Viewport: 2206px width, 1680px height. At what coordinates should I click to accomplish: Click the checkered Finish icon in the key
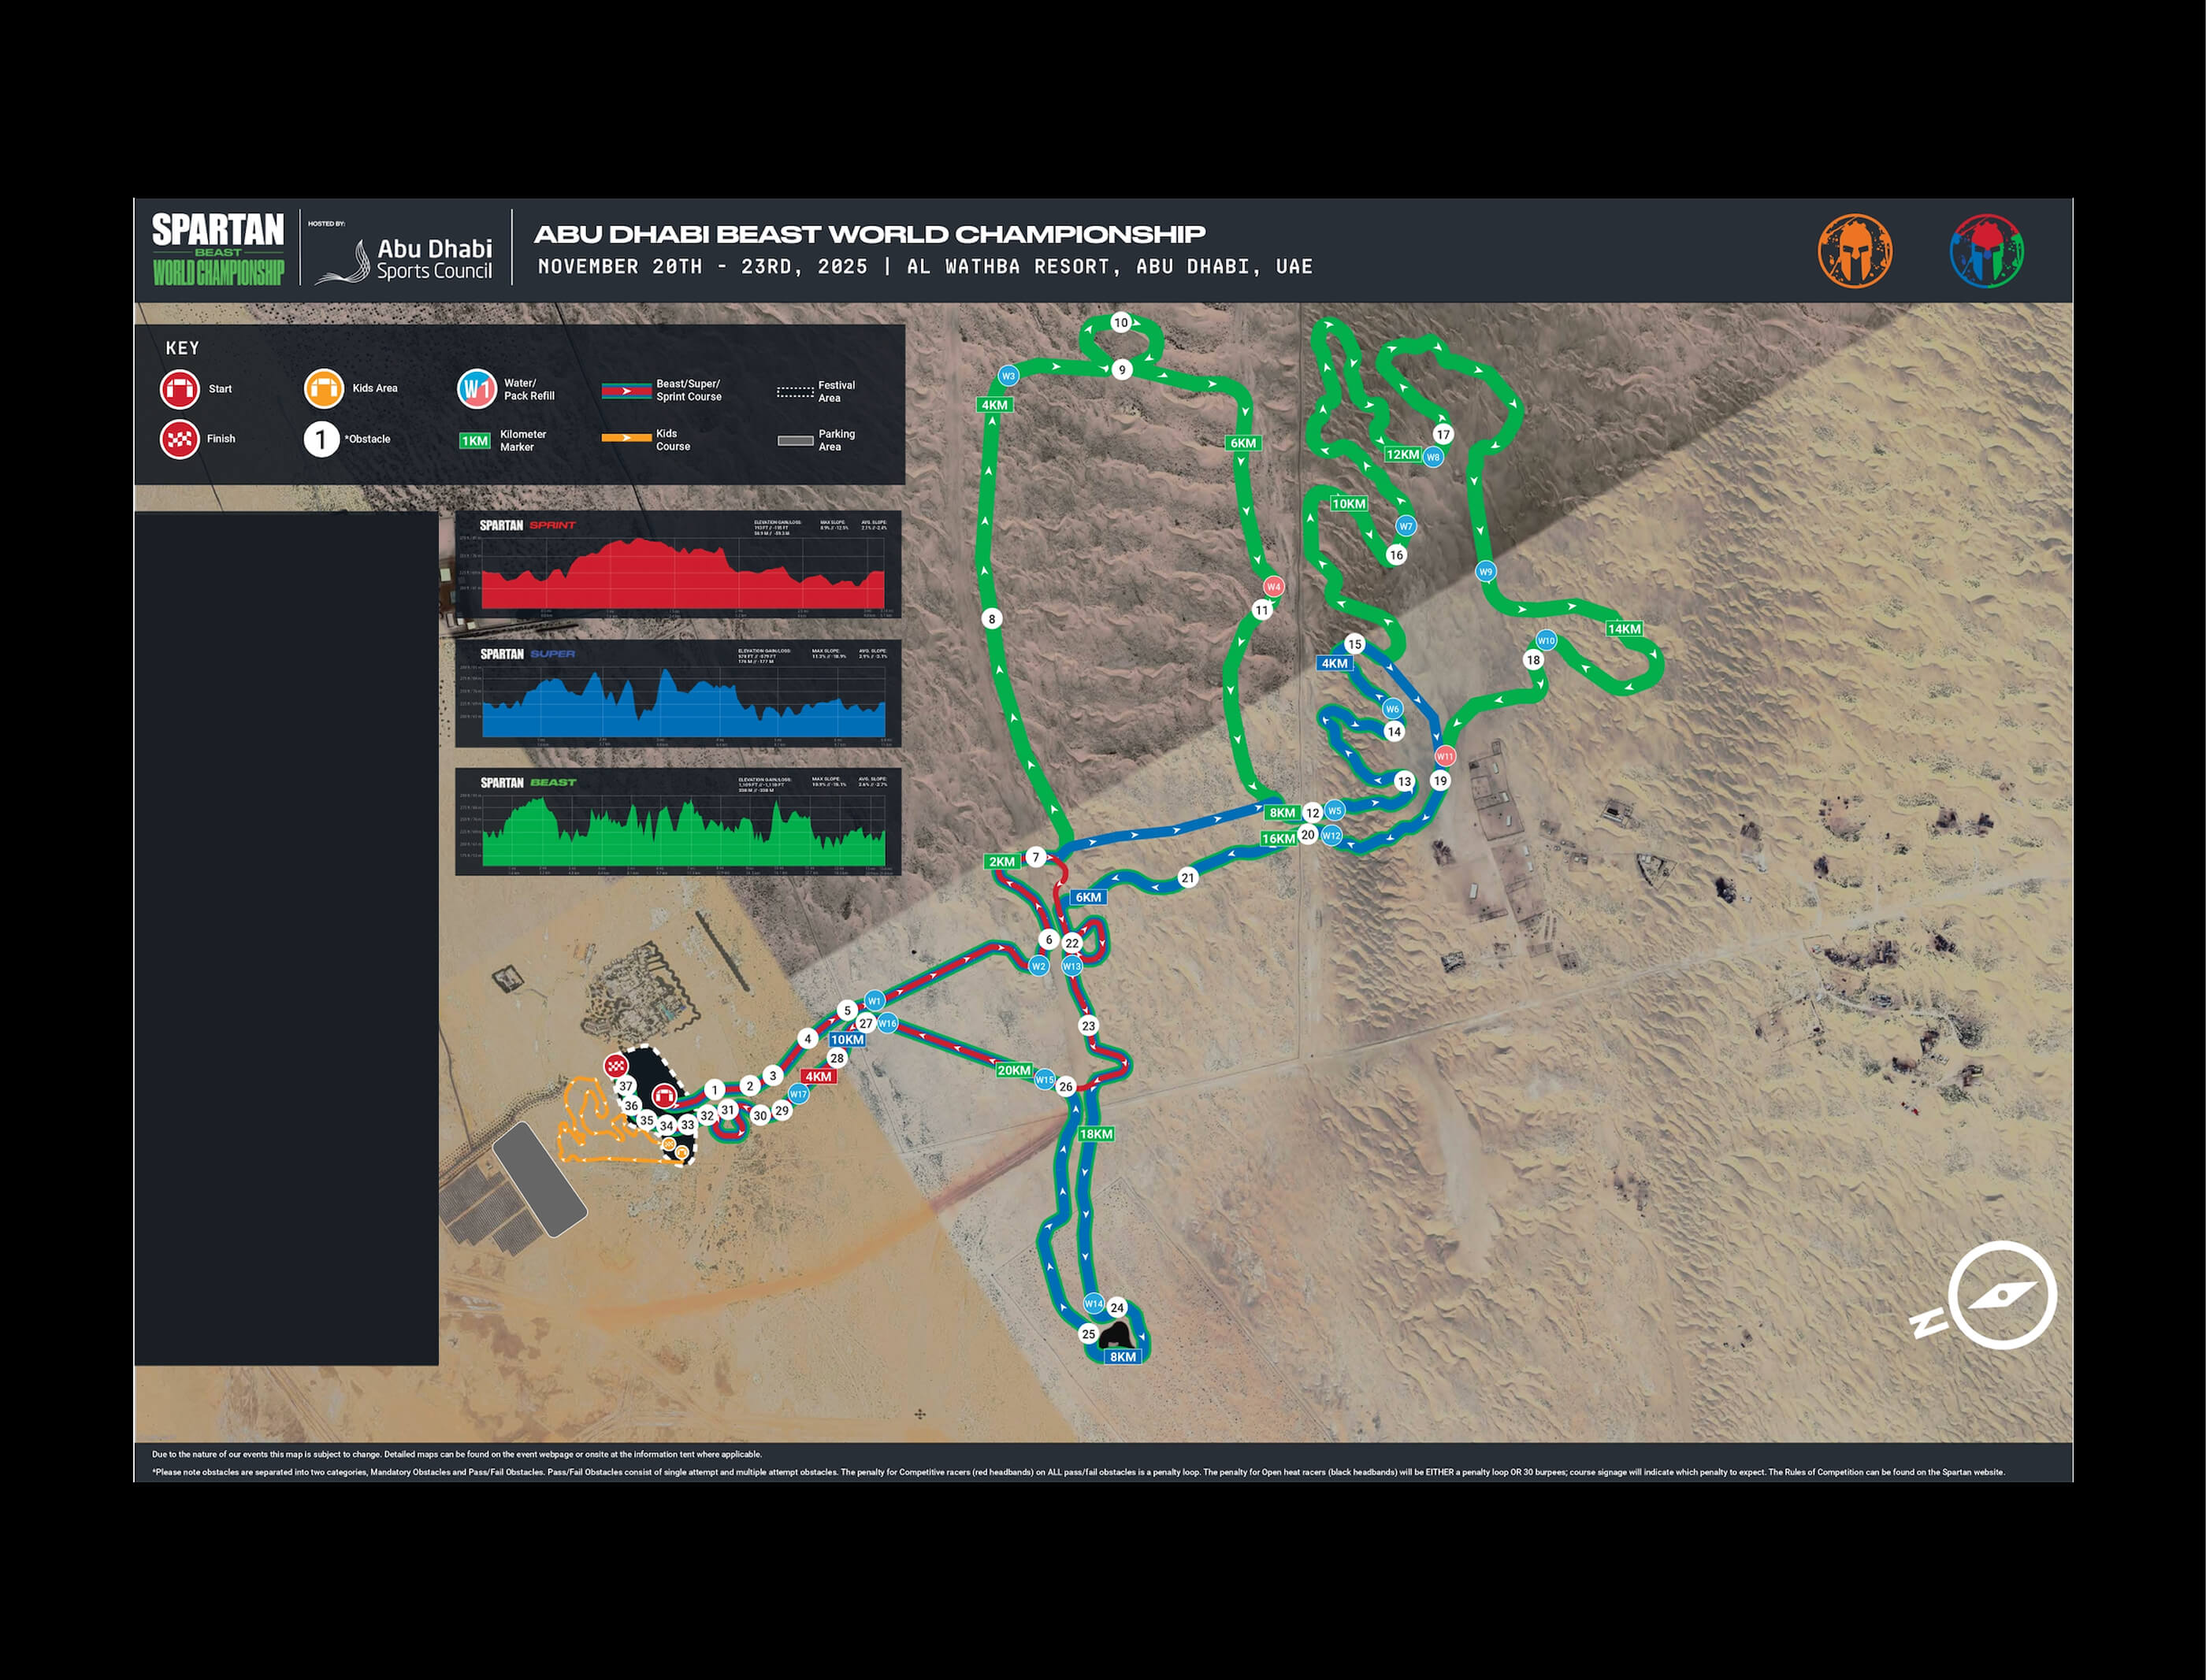click(180, 439)
